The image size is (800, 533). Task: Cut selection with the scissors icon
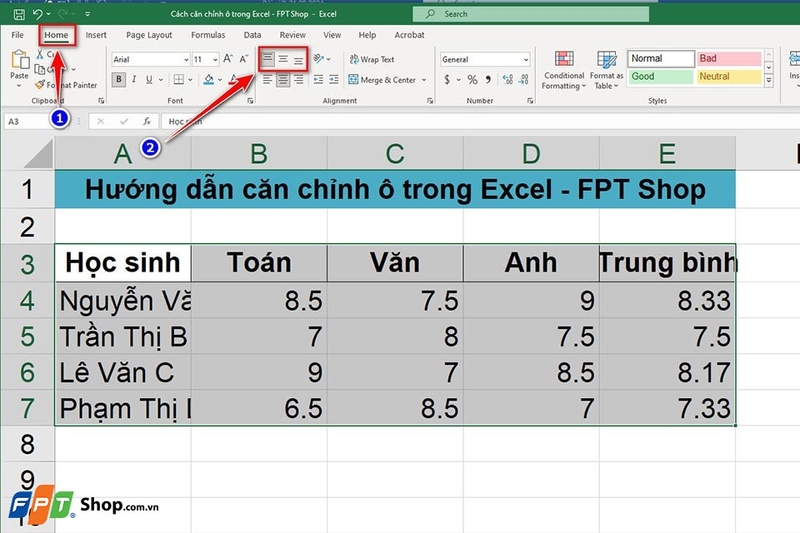(39, 54)
